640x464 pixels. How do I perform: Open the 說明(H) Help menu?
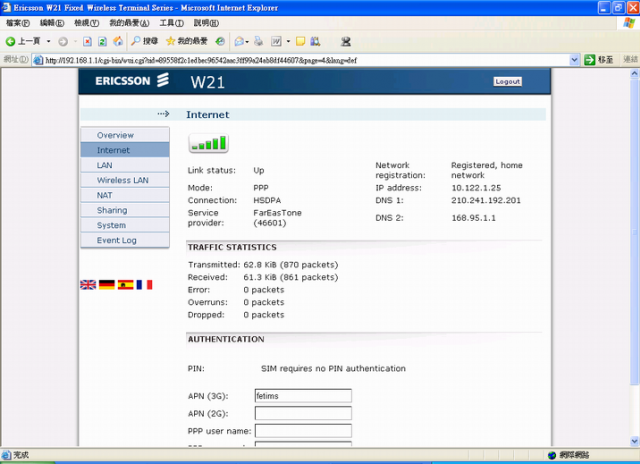click(x=206, y=23)
